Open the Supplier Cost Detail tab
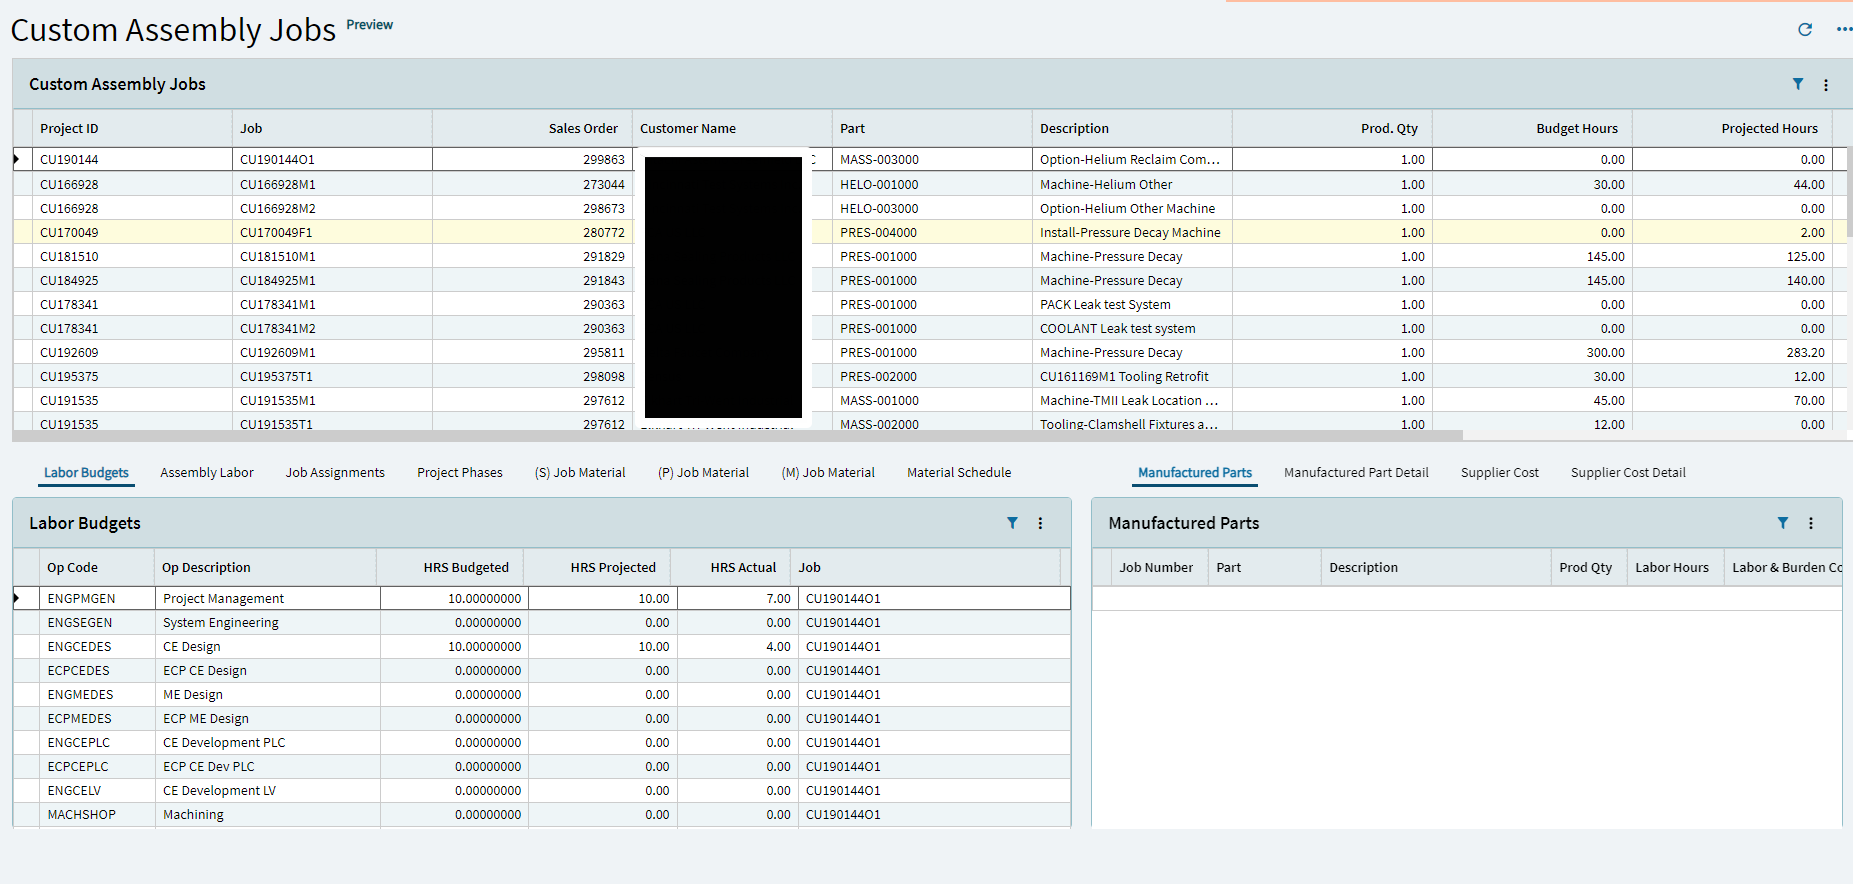Viewport: 1853px width, 884px height. [1628, 473]
